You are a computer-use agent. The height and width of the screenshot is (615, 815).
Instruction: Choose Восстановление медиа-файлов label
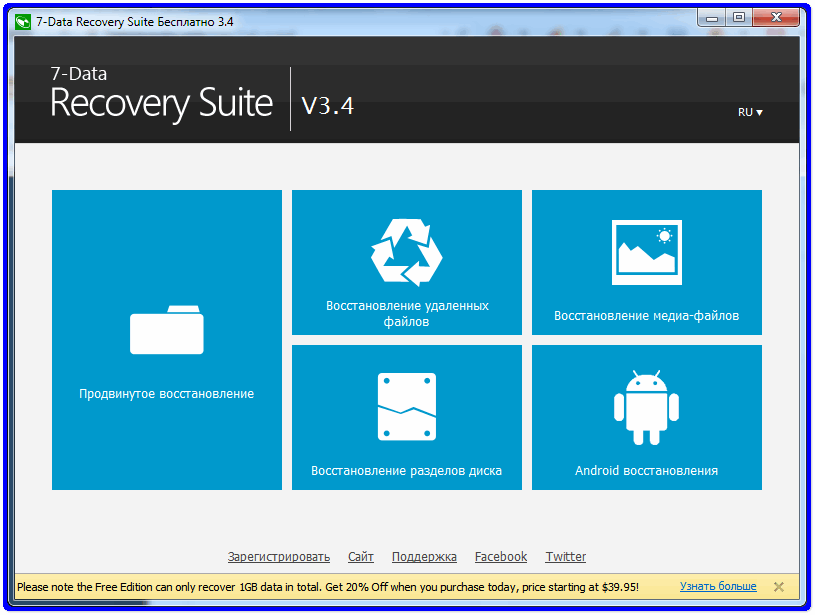[x=646, y=316]
